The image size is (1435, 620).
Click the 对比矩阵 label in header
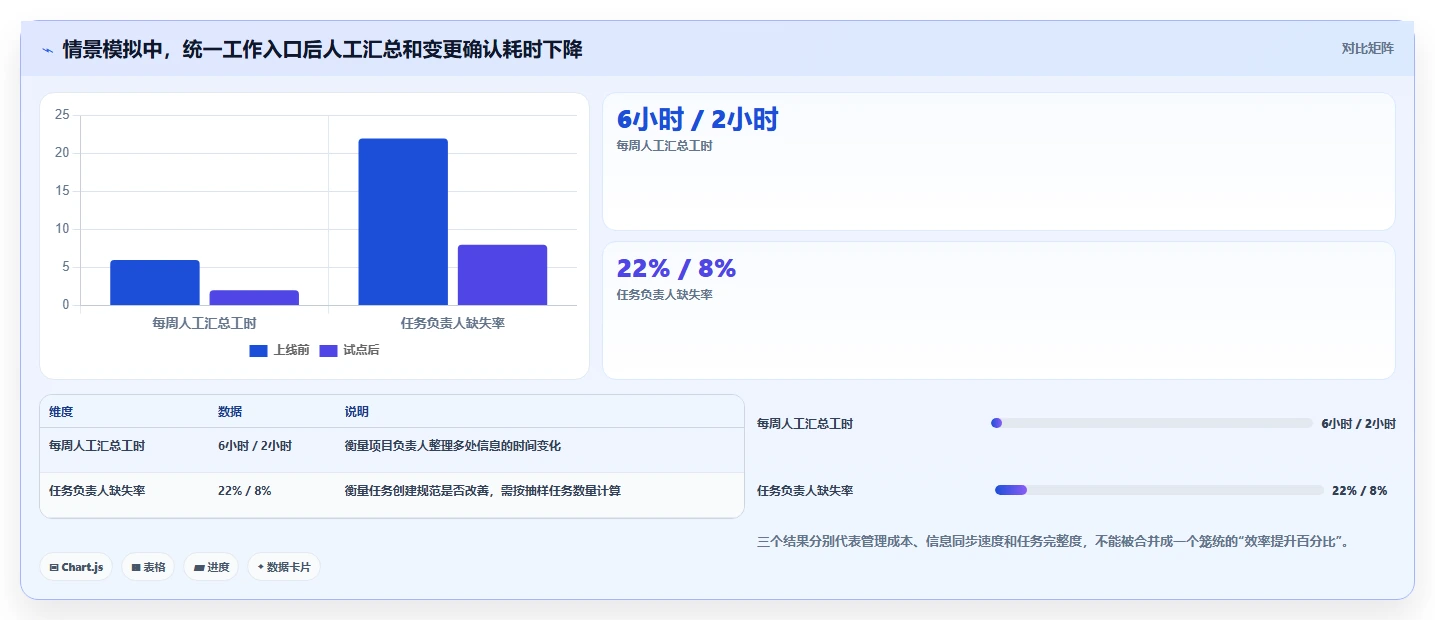click(1367, 48)
